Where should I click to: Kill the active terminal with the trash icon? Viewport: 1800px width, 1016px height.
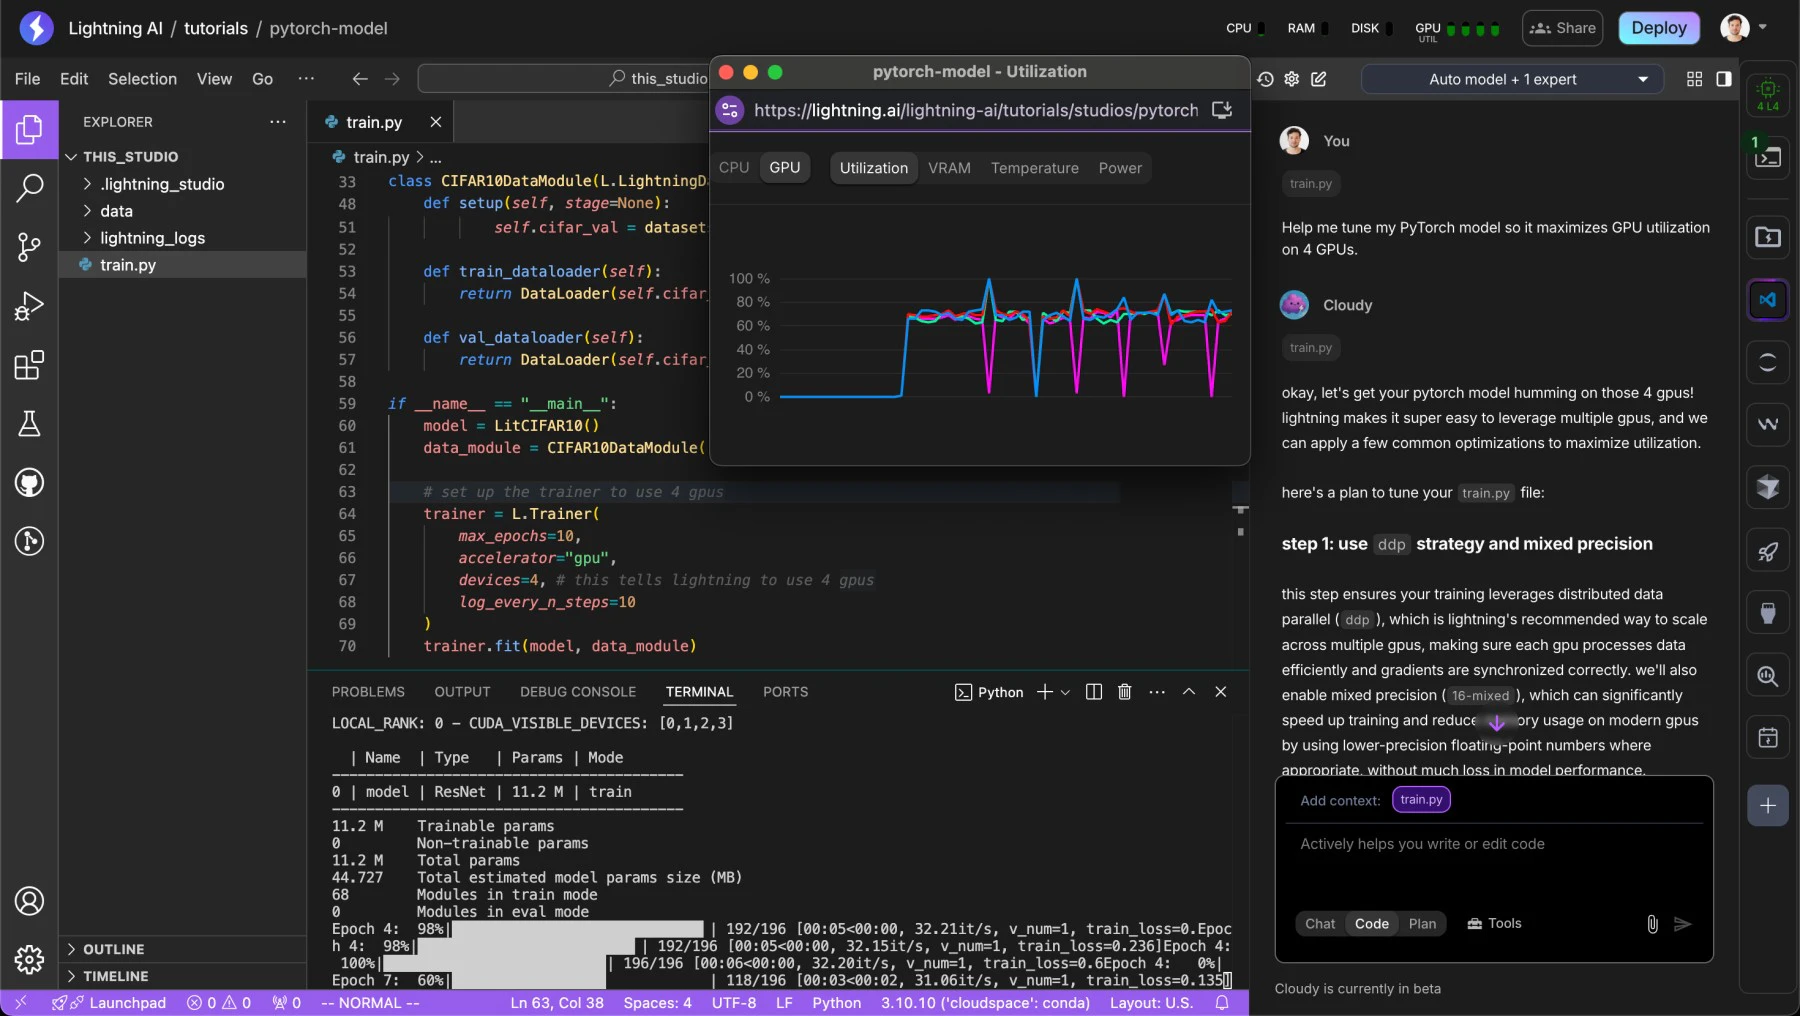pos(1124,691)
